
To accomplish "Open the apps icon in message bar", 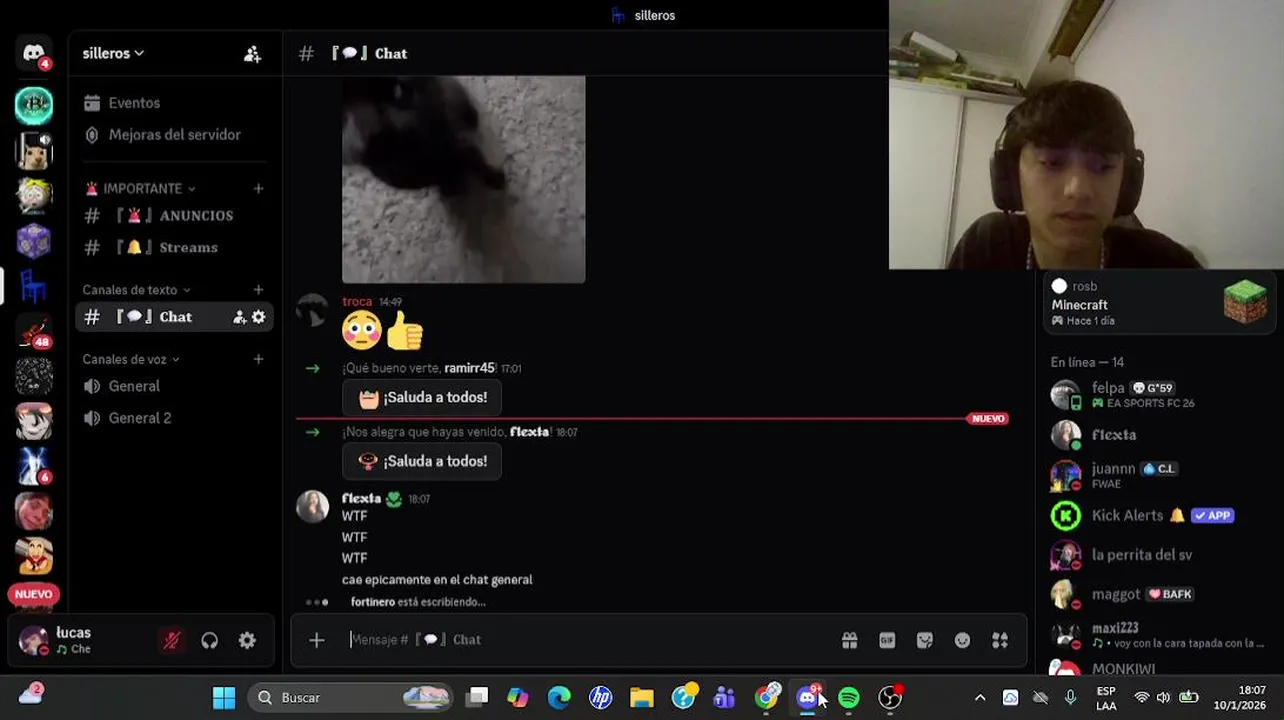I will (1000, 641).
